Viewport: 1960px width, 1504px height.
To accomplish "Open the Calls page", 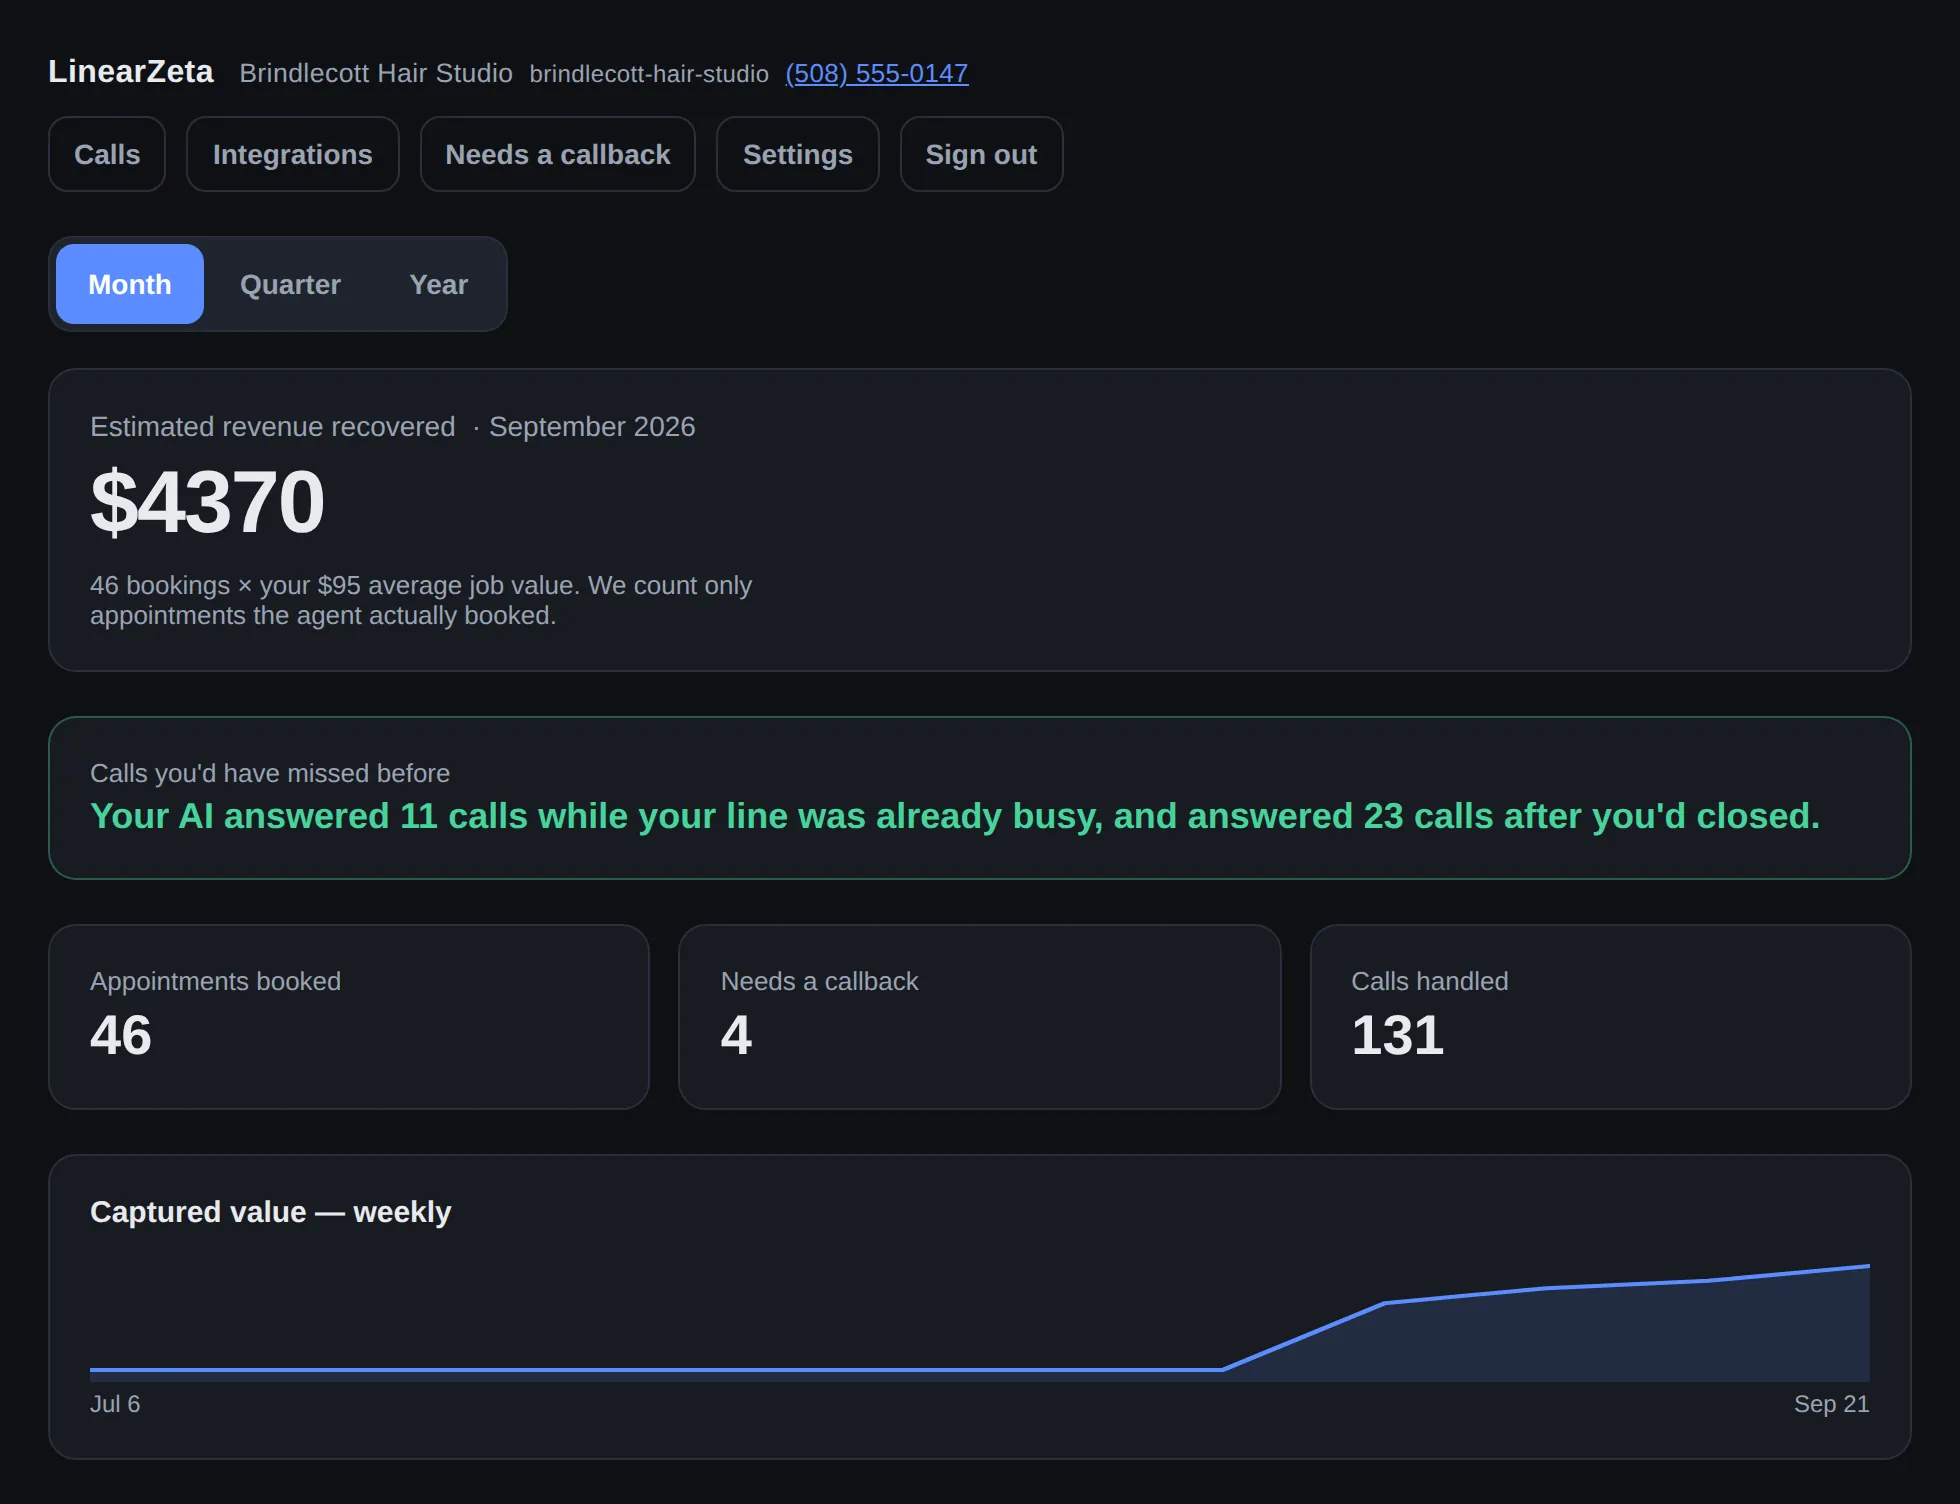I will 107,154.
